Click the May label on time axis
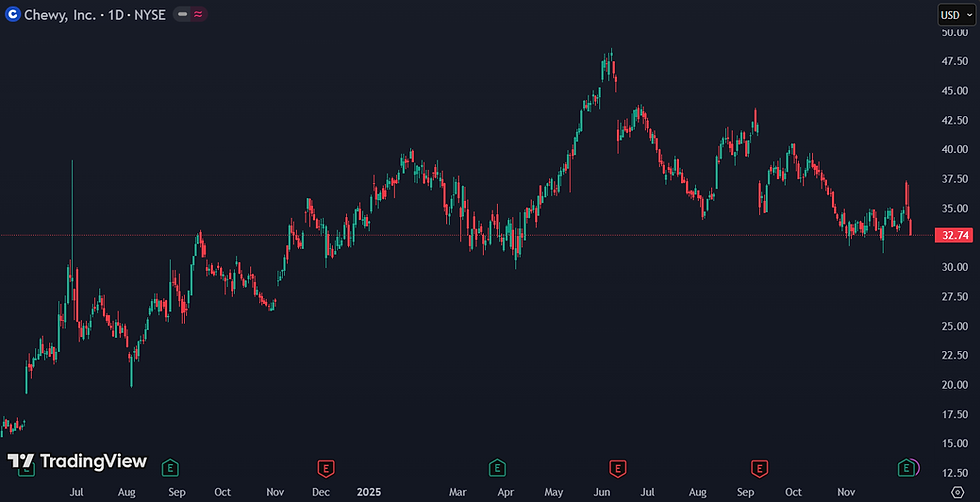The height and width of the screenshot is (502, 980). (x=554, y=492)
